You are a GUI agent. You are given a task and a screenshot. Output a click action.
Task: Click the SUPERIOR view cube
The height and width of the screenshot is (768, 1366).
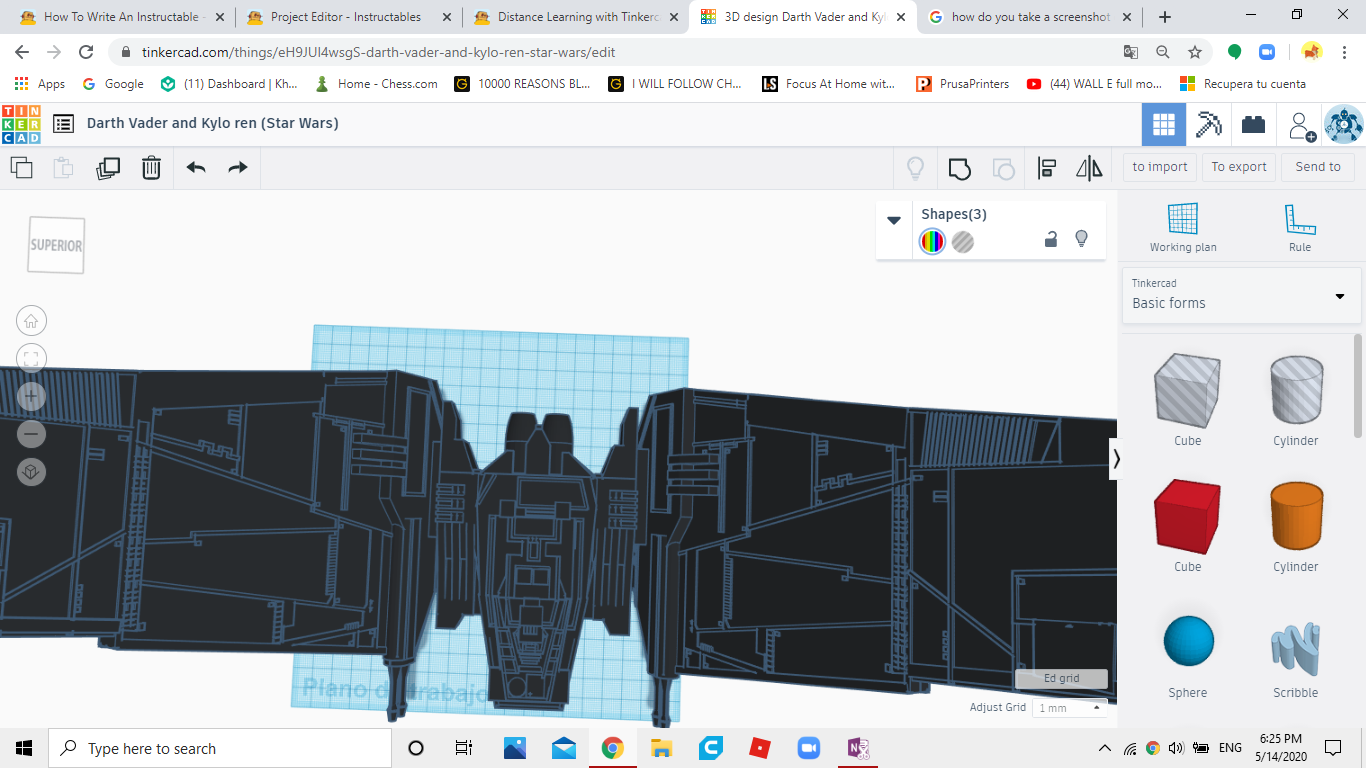click(x=56, y=245)
